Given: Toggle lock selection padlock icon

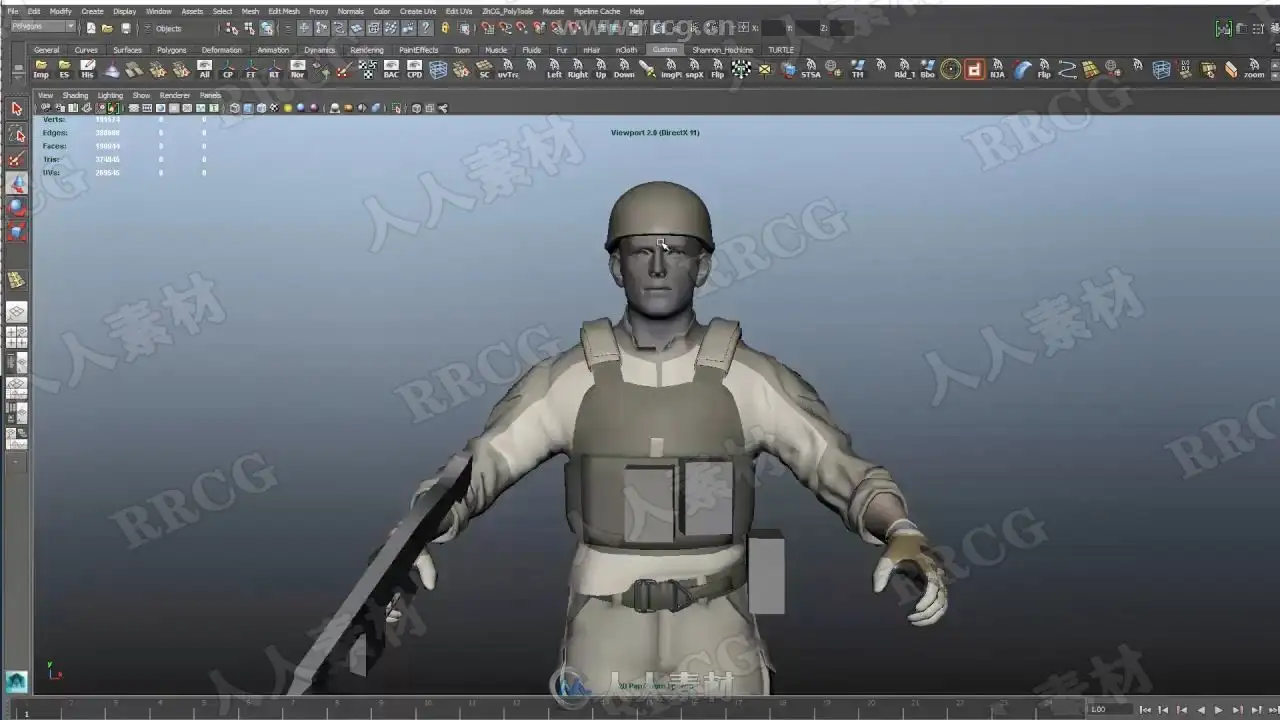Looking at the screenshot, I should [445, 28].
